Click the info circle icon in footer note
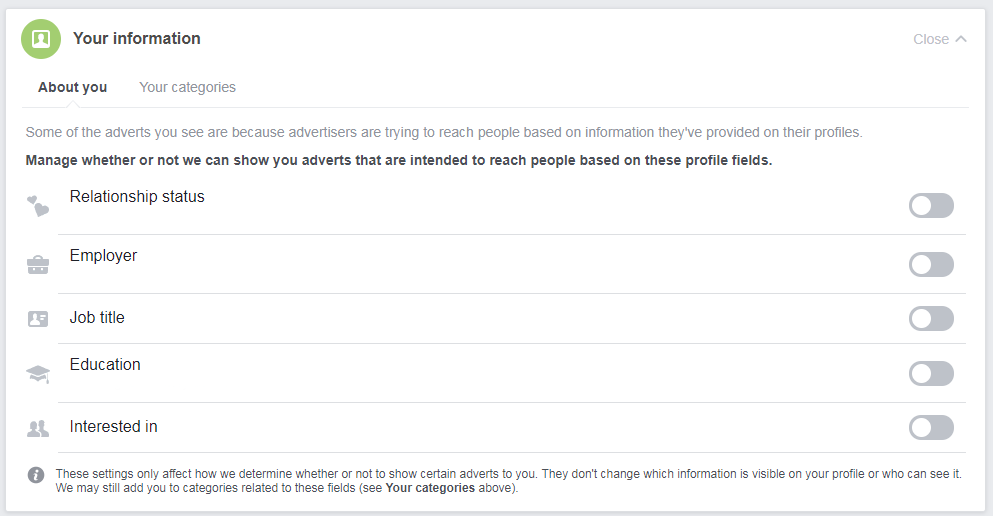The height and width of the screenshot is (516, 993). tap(36, 475)
